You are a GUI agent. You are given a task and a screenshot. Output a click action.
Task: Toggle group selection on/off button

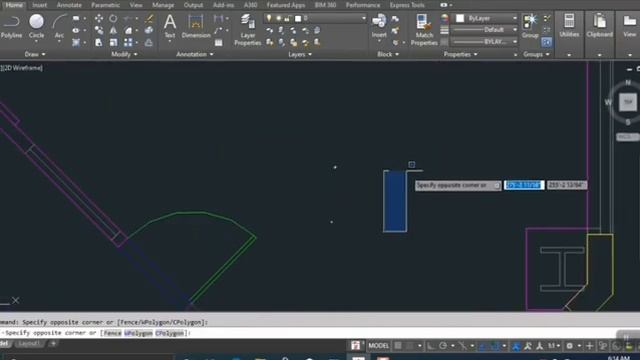click(x=547, y=42)
